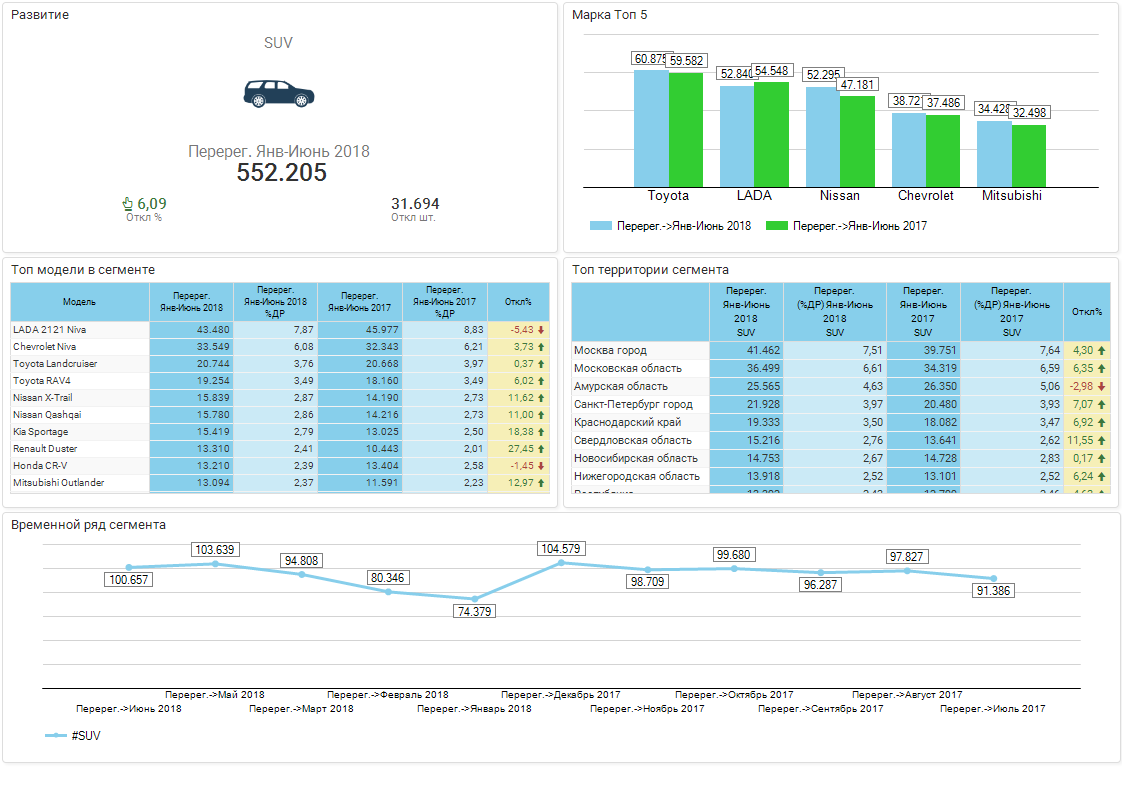The image size is (1122, 793).
Task: Click red down arrow in Амурская область row
Action: [1102, 386]
